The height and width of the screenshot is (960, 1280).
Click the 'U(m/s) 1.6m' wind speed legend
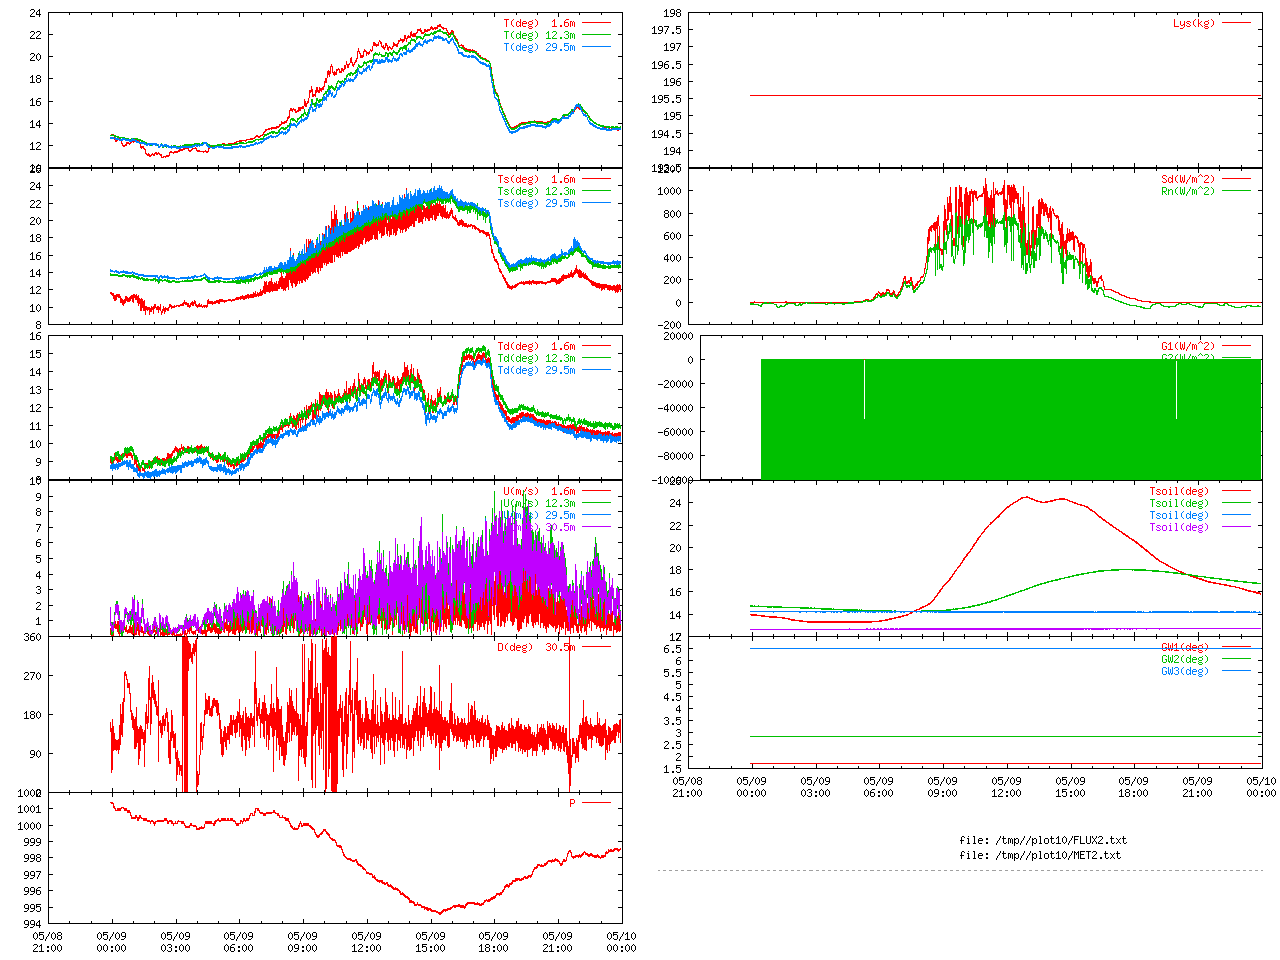click(x=556, y=492)
